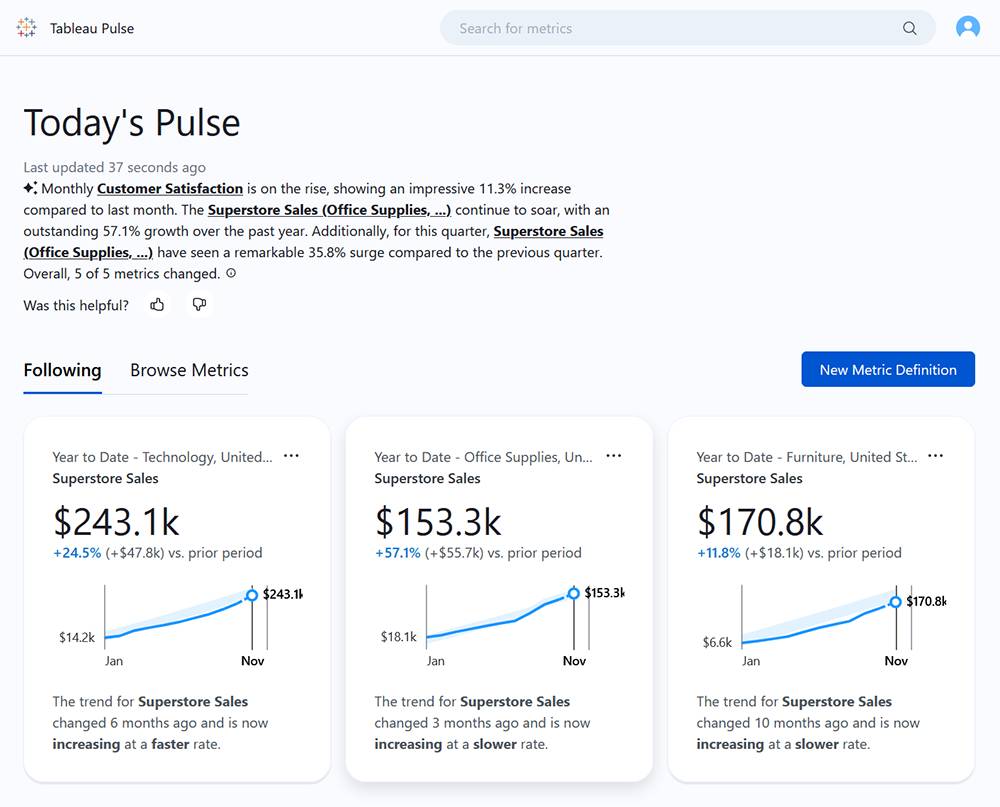Click the New Metric Definition button
The width and height of the screenshot is (1000, 807).
[x=887, y=369]
